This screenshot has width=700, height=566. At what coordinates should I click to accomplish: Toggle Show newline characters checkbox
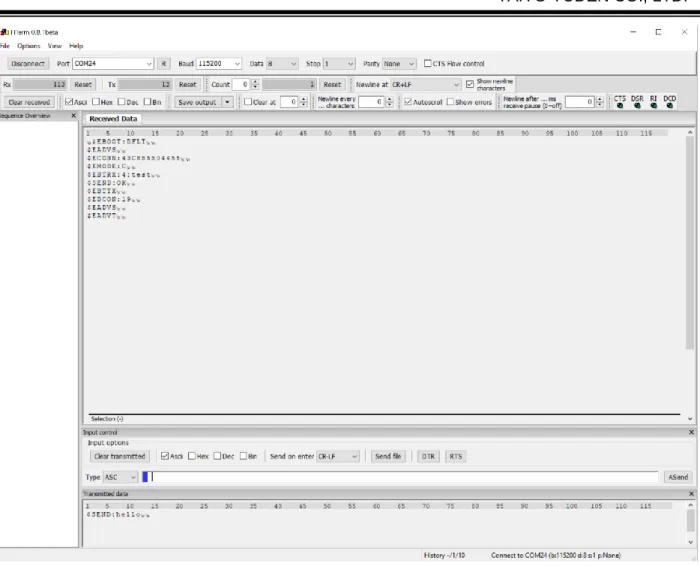pyautogui.click(x=470, y=84)
